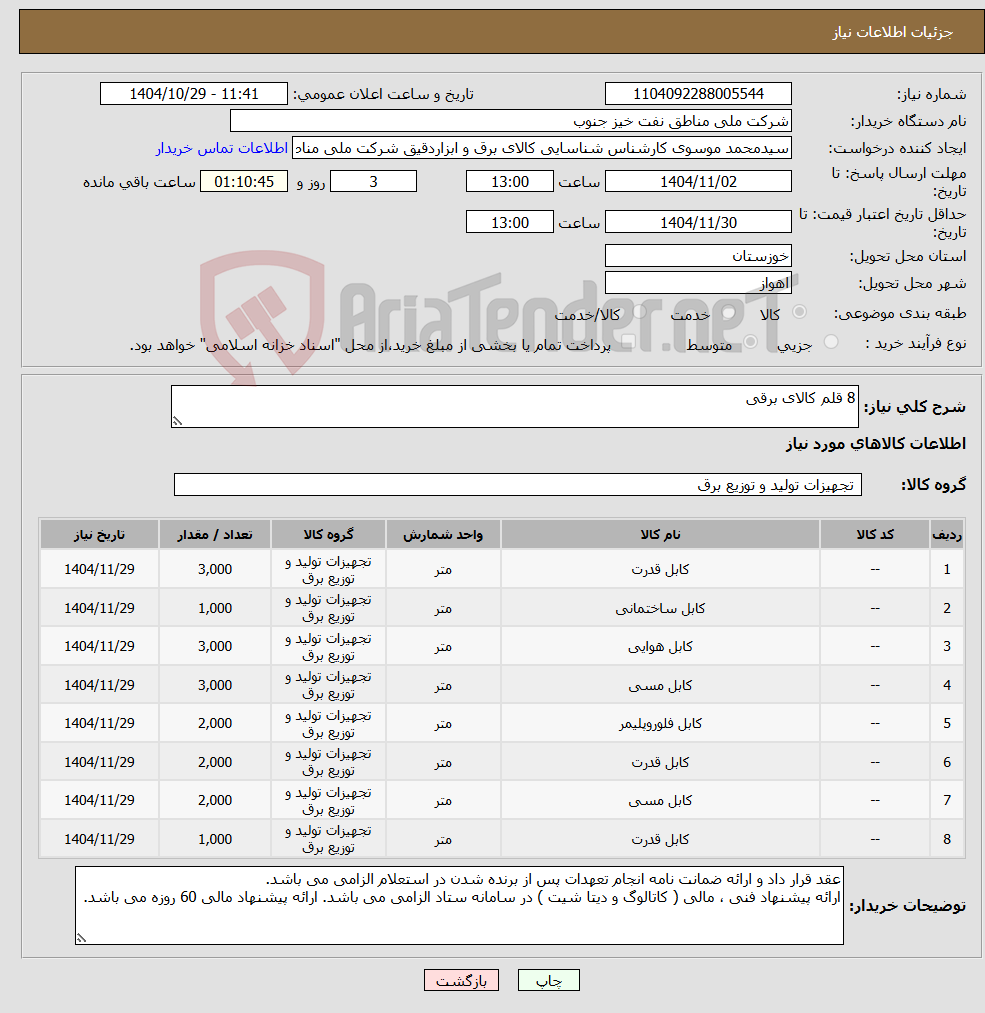Click the requester field سیدمحمد موسوی

tap(542, 148)
